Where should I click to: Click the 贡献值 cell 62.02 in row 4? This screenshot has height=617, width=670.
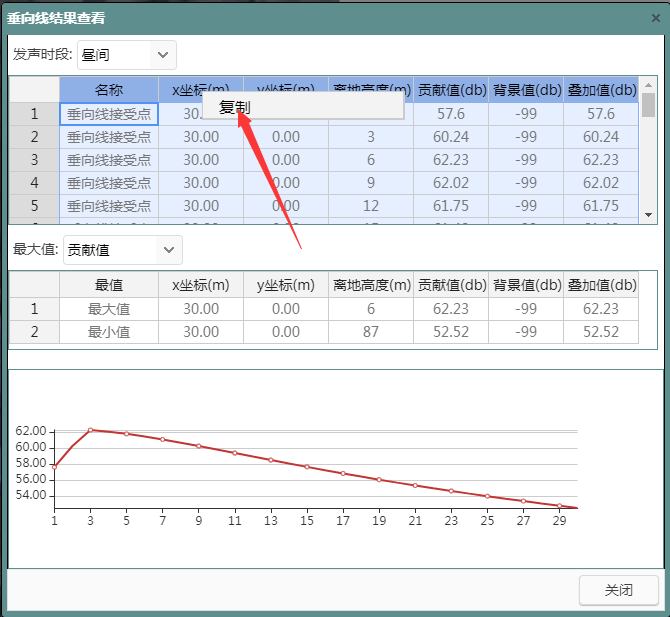point(451,183)
